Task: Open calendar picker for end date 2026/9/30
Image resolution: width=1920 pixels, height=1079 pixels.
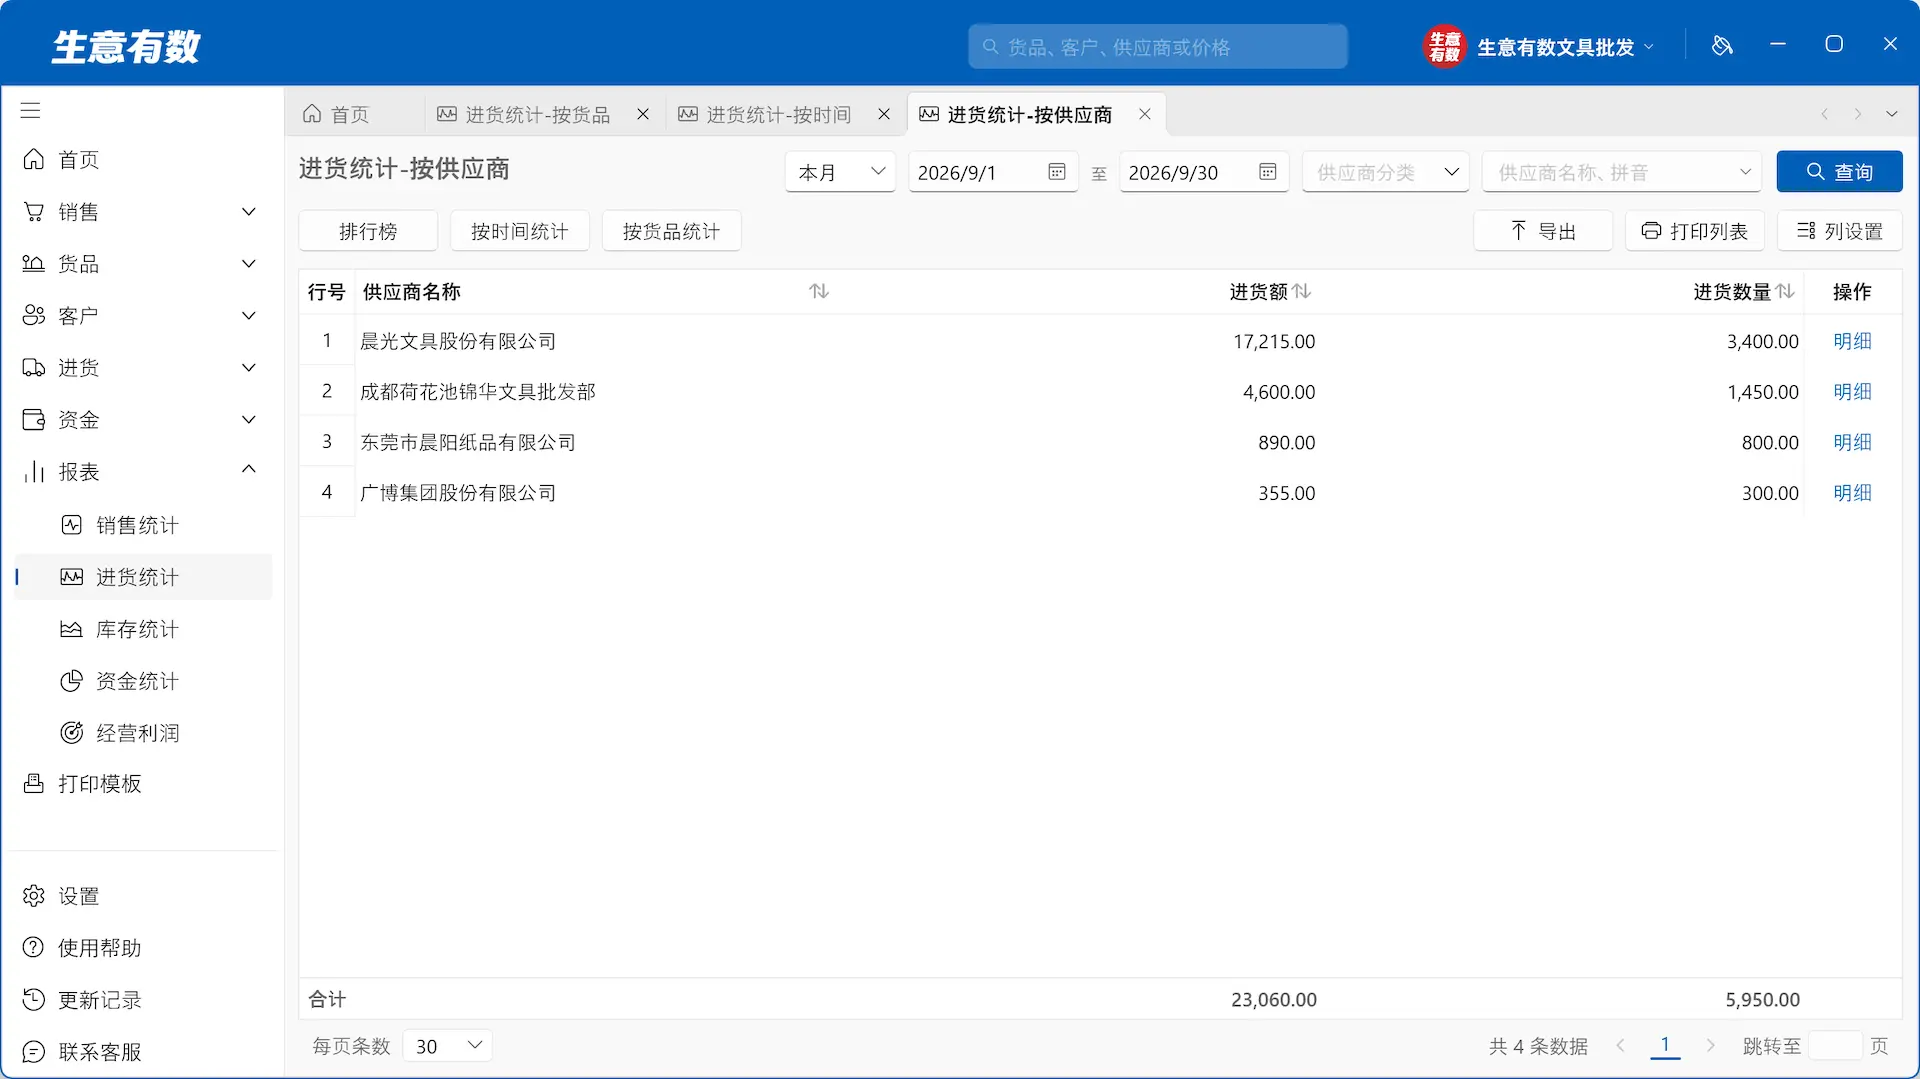Action: [1268, 172]
